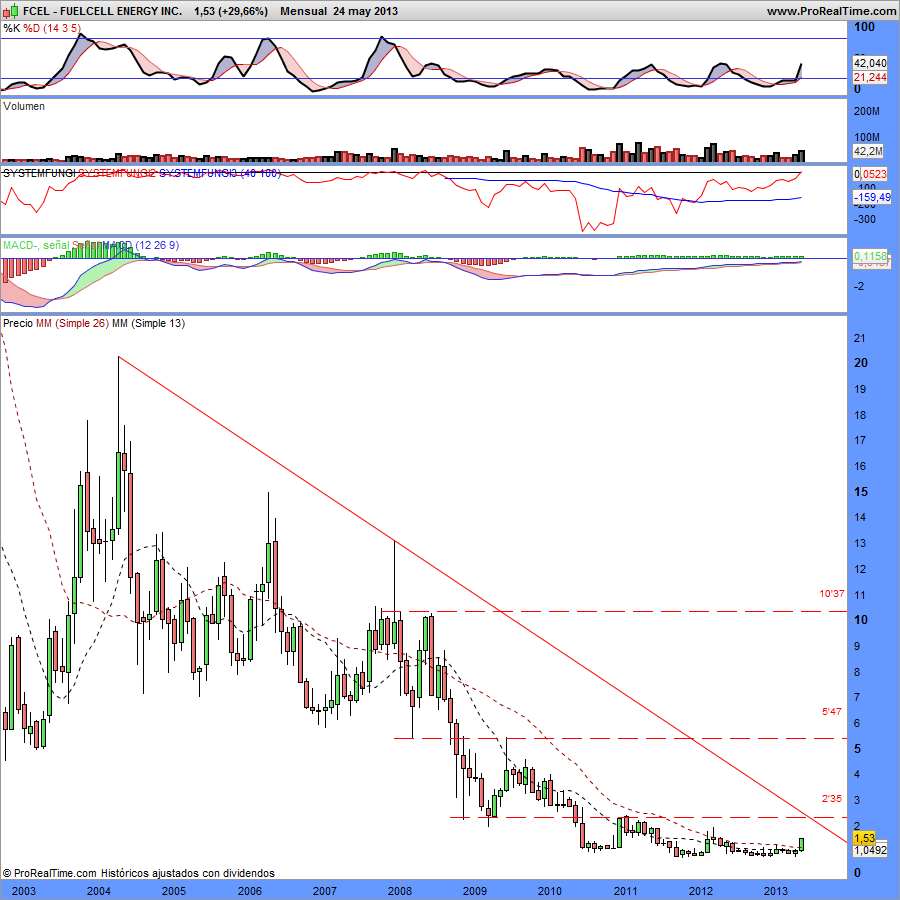Select the Mensual timeframe label
The width and height of the screenshot is (900, 900).
coord(304,11)
